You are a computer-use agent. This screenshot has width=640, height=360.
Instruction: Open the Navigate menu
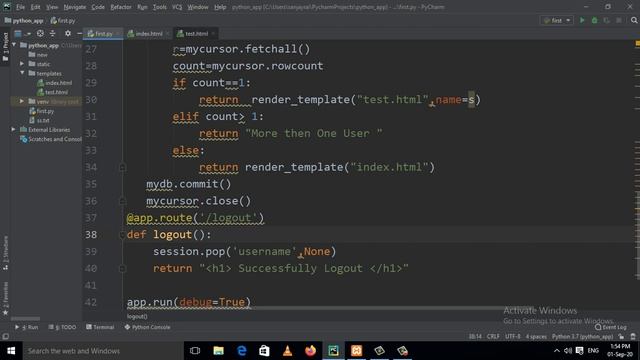[x=75, y=7]
